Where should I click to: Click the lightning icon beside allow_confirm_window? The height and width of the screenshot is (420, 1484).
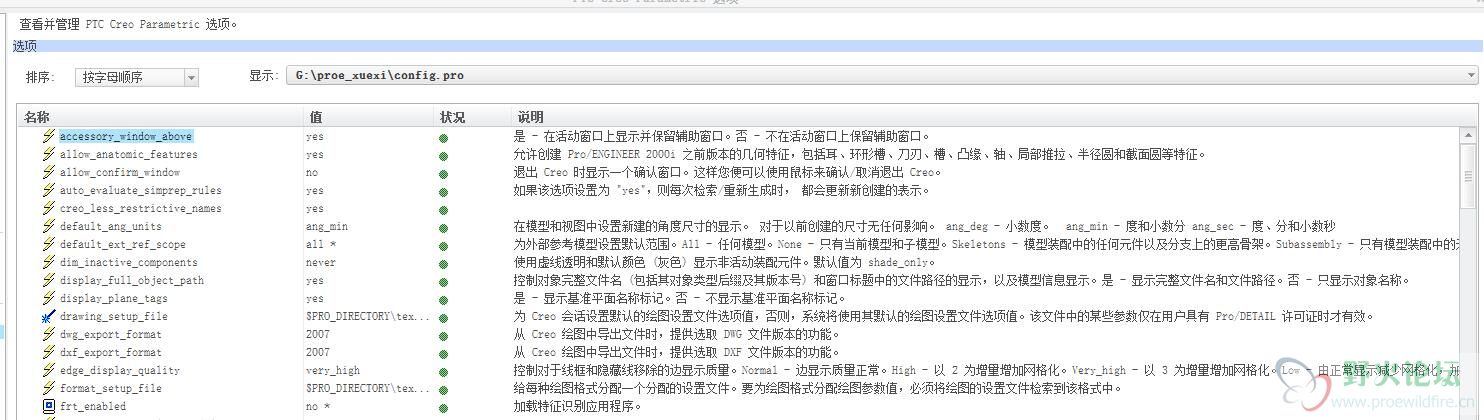(48, 172)
